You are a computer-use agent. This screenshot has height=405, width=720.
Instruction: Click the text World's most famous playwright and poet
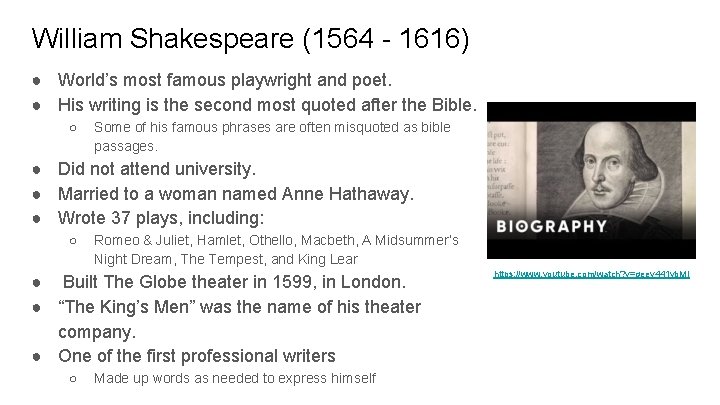225,80
